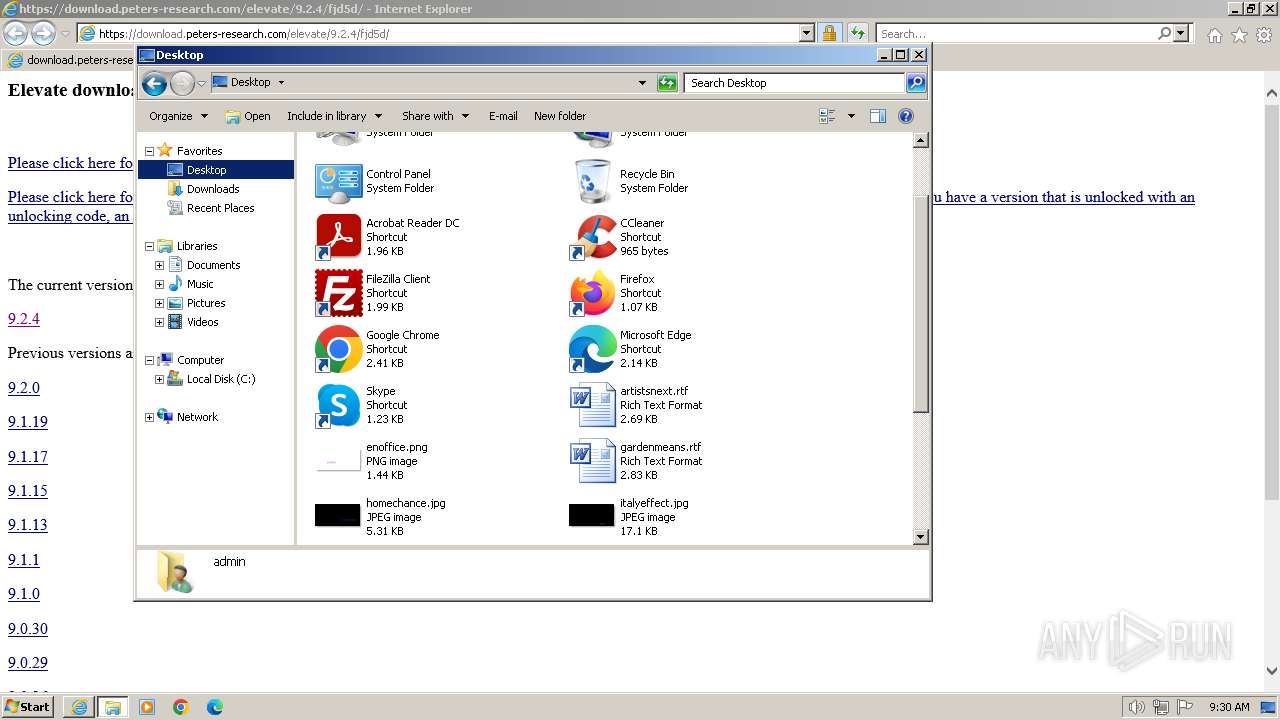Expand the Documents library
The height and width of the screenshot is (720, 1280).
click(x=160, y=265)
